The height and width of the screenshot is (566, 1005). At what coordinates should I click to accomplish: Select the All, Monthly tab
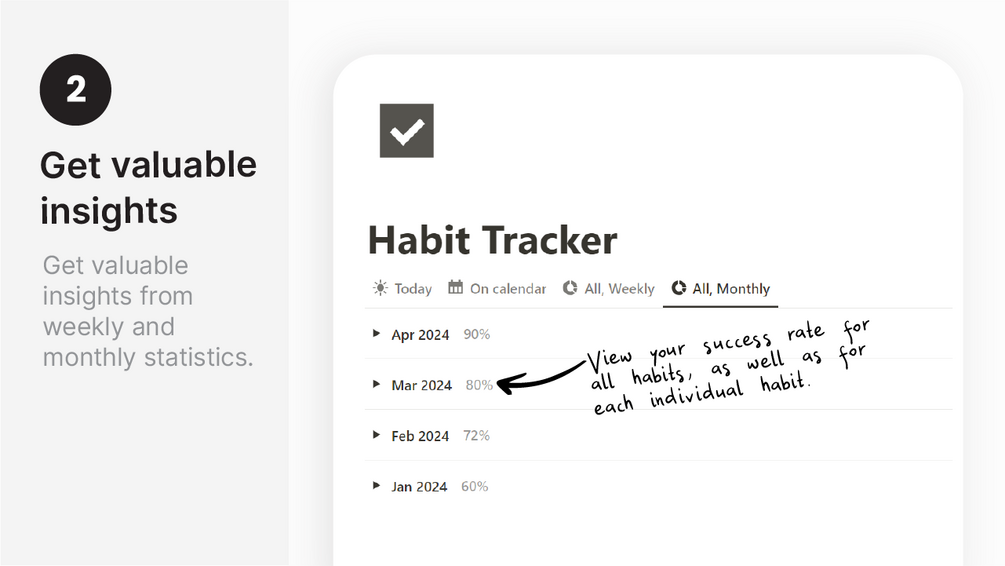pyautogui.click(x=730, y=289)
